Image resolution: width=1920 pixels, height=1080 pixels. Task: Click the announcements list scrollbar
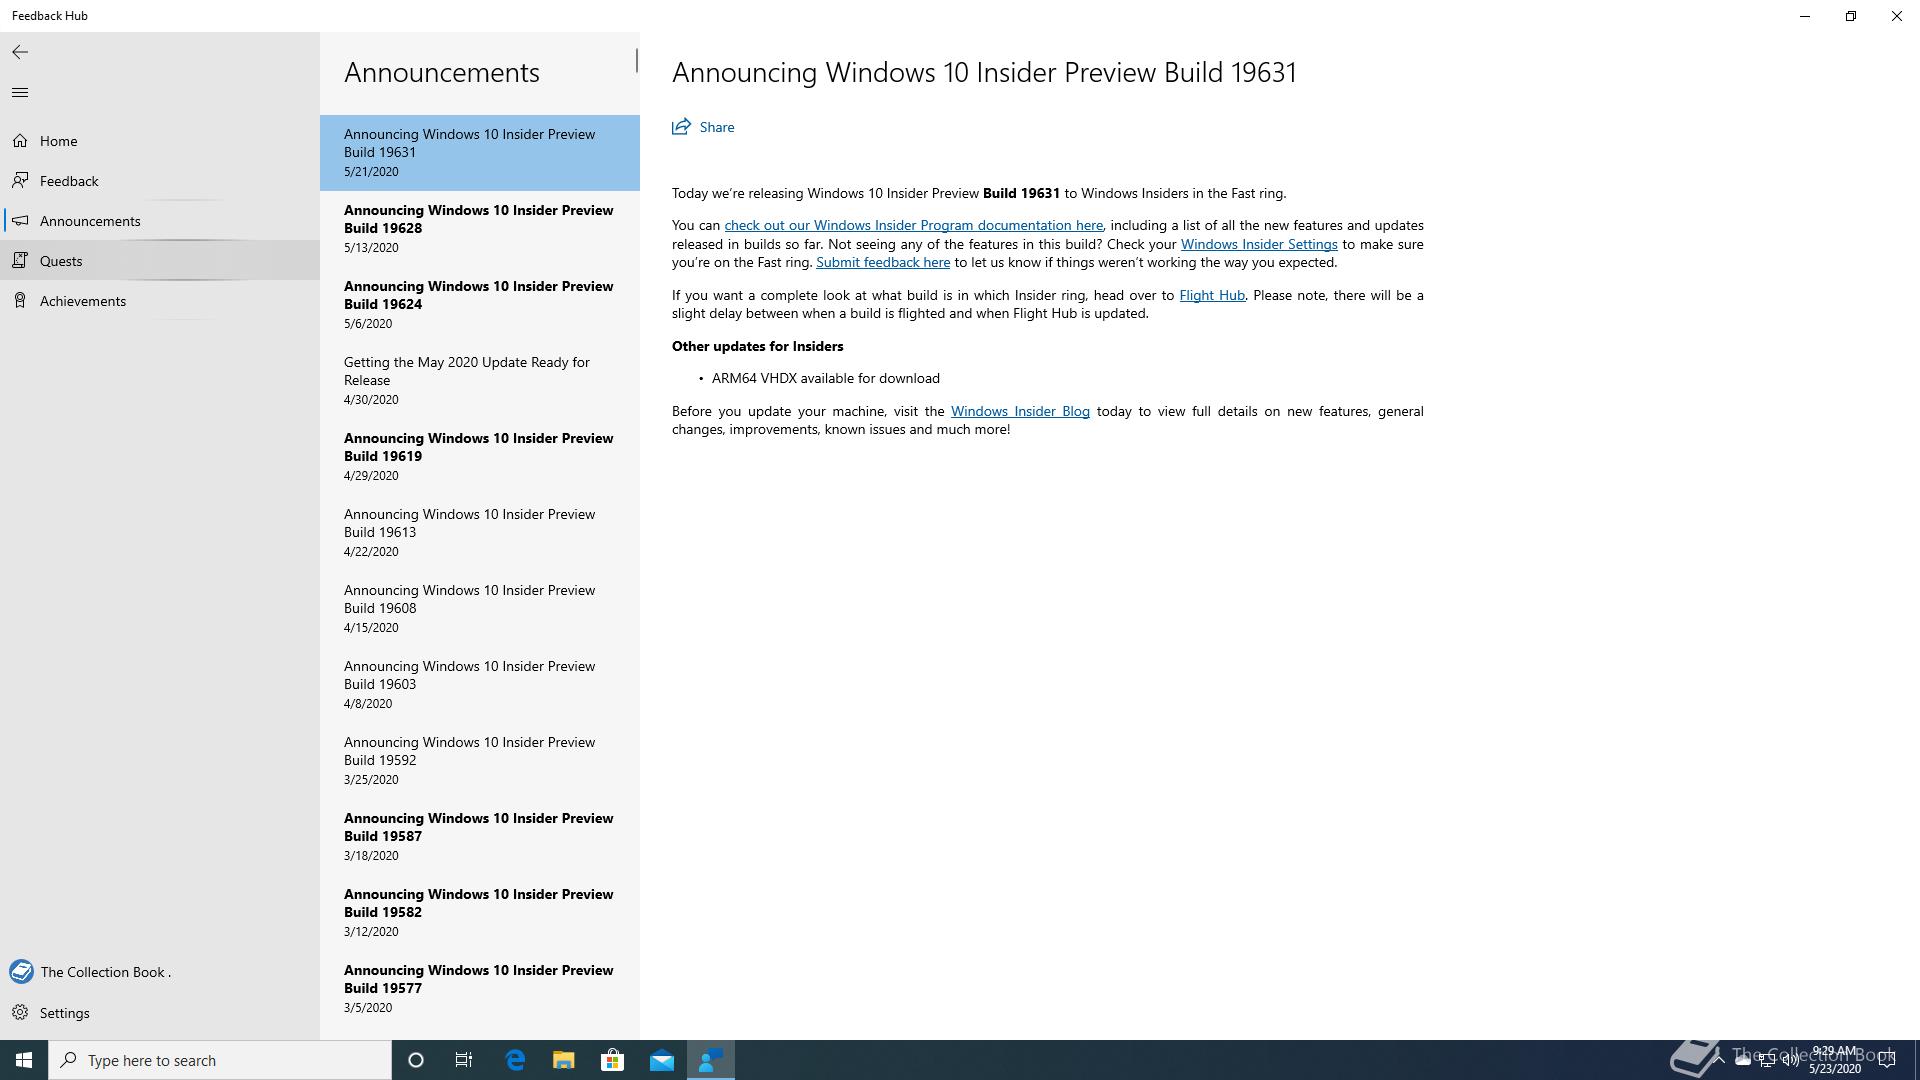636,61
